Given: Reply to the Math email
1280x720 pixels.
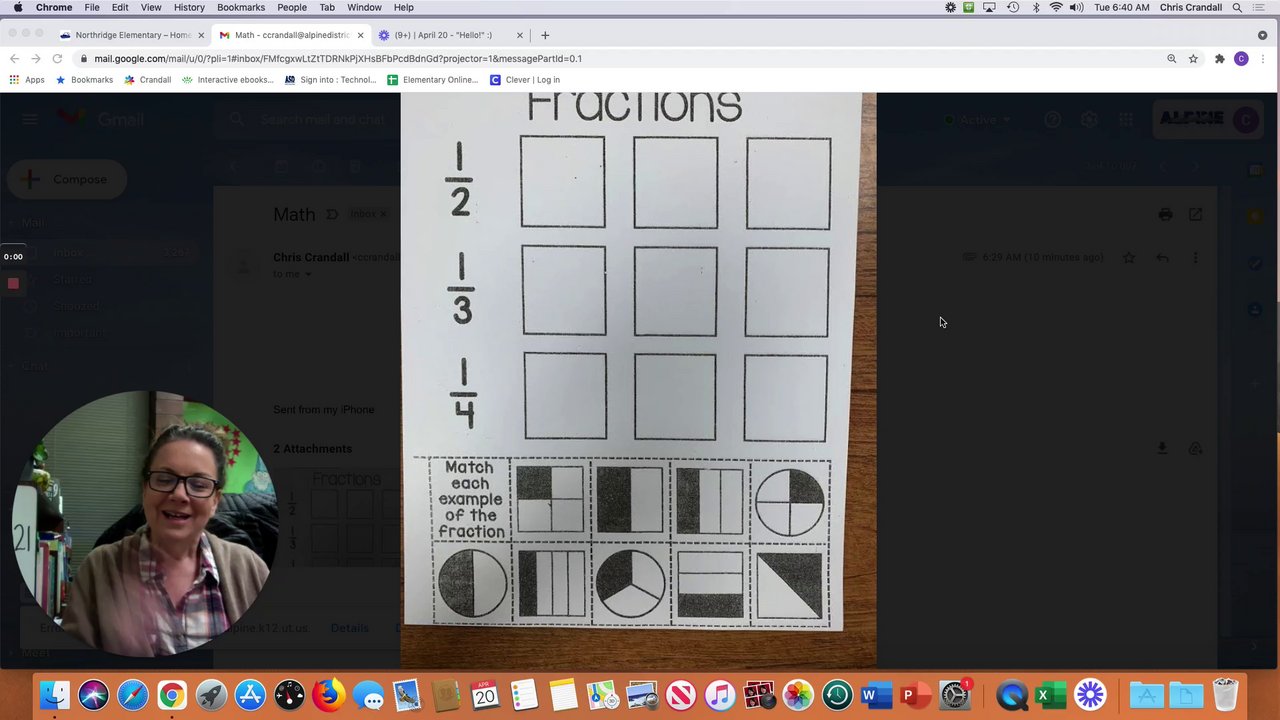Looking at the screenshot, I should click(1162, 258).
